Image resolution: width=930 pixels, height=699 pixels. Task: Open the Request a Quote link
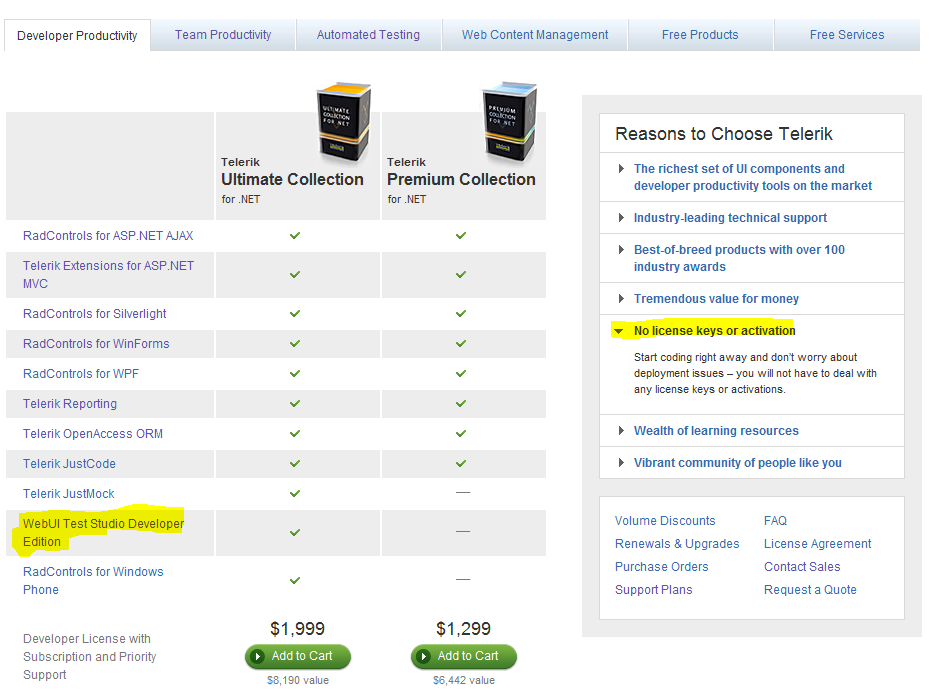(x=810, y=590)
